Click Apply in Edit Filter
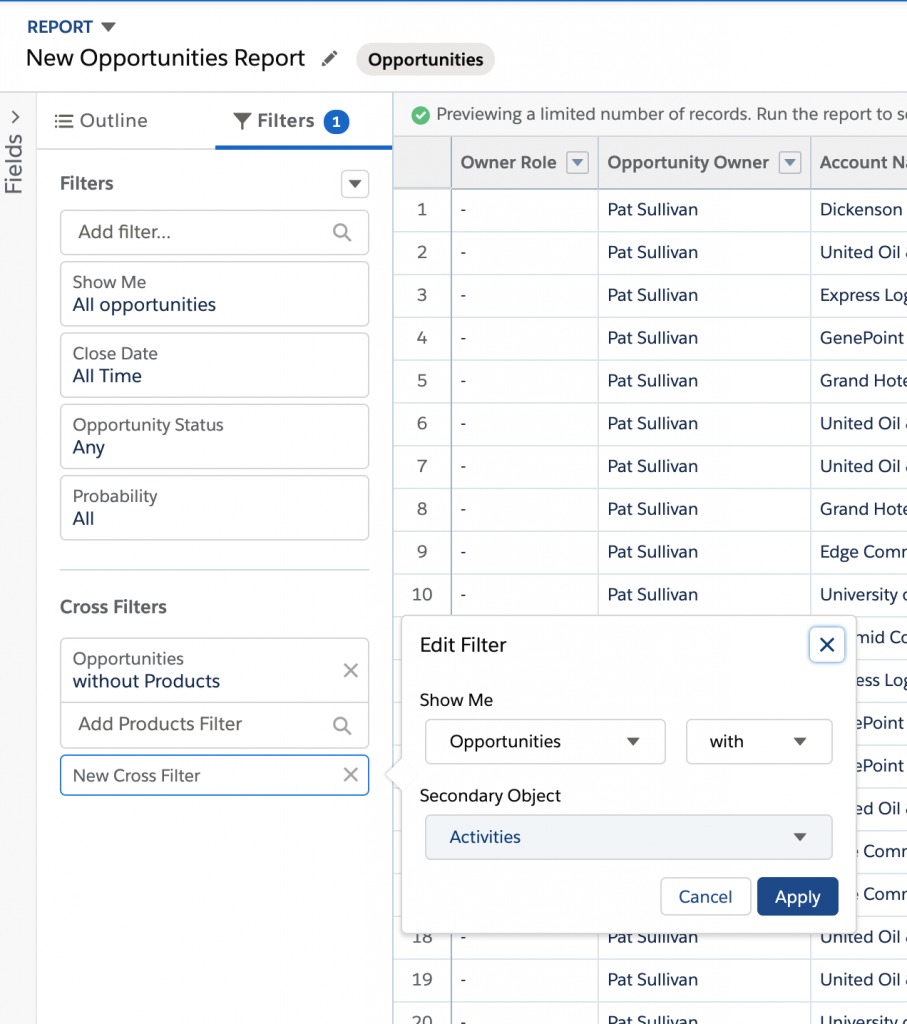The height and width of the screenshot is (1024, 907). [x=797, y=897]
